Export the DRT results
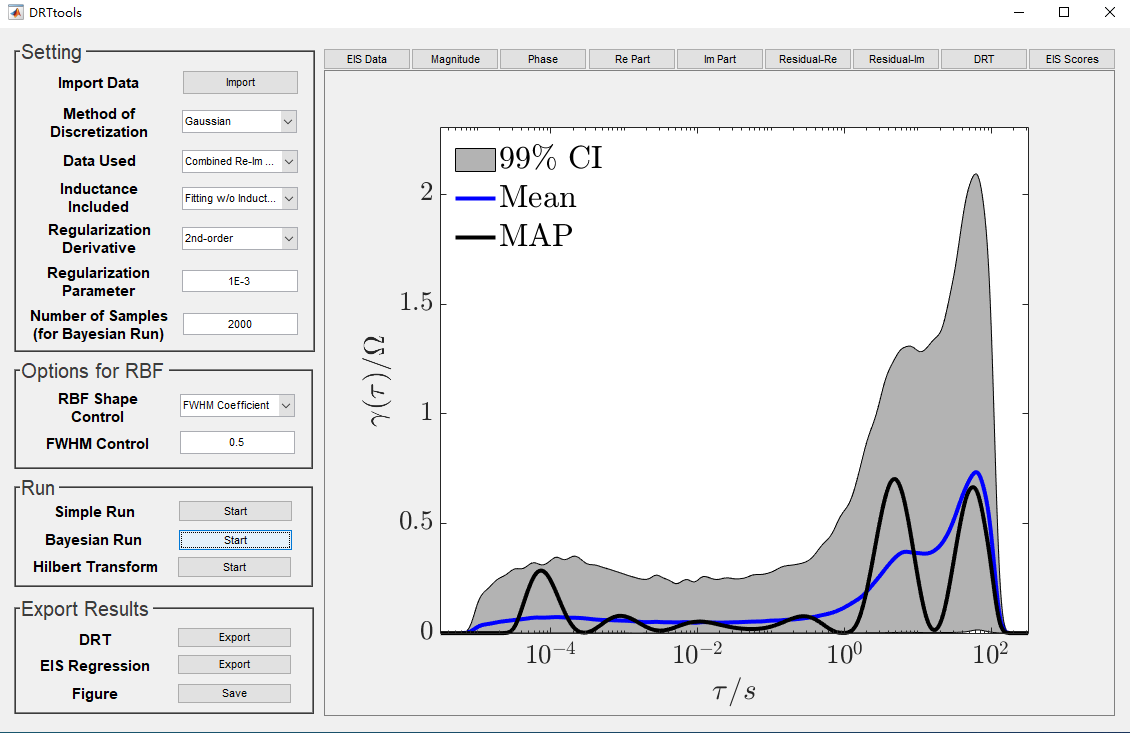This screenshot has height=733, width=1130. [x=234, y=637]
